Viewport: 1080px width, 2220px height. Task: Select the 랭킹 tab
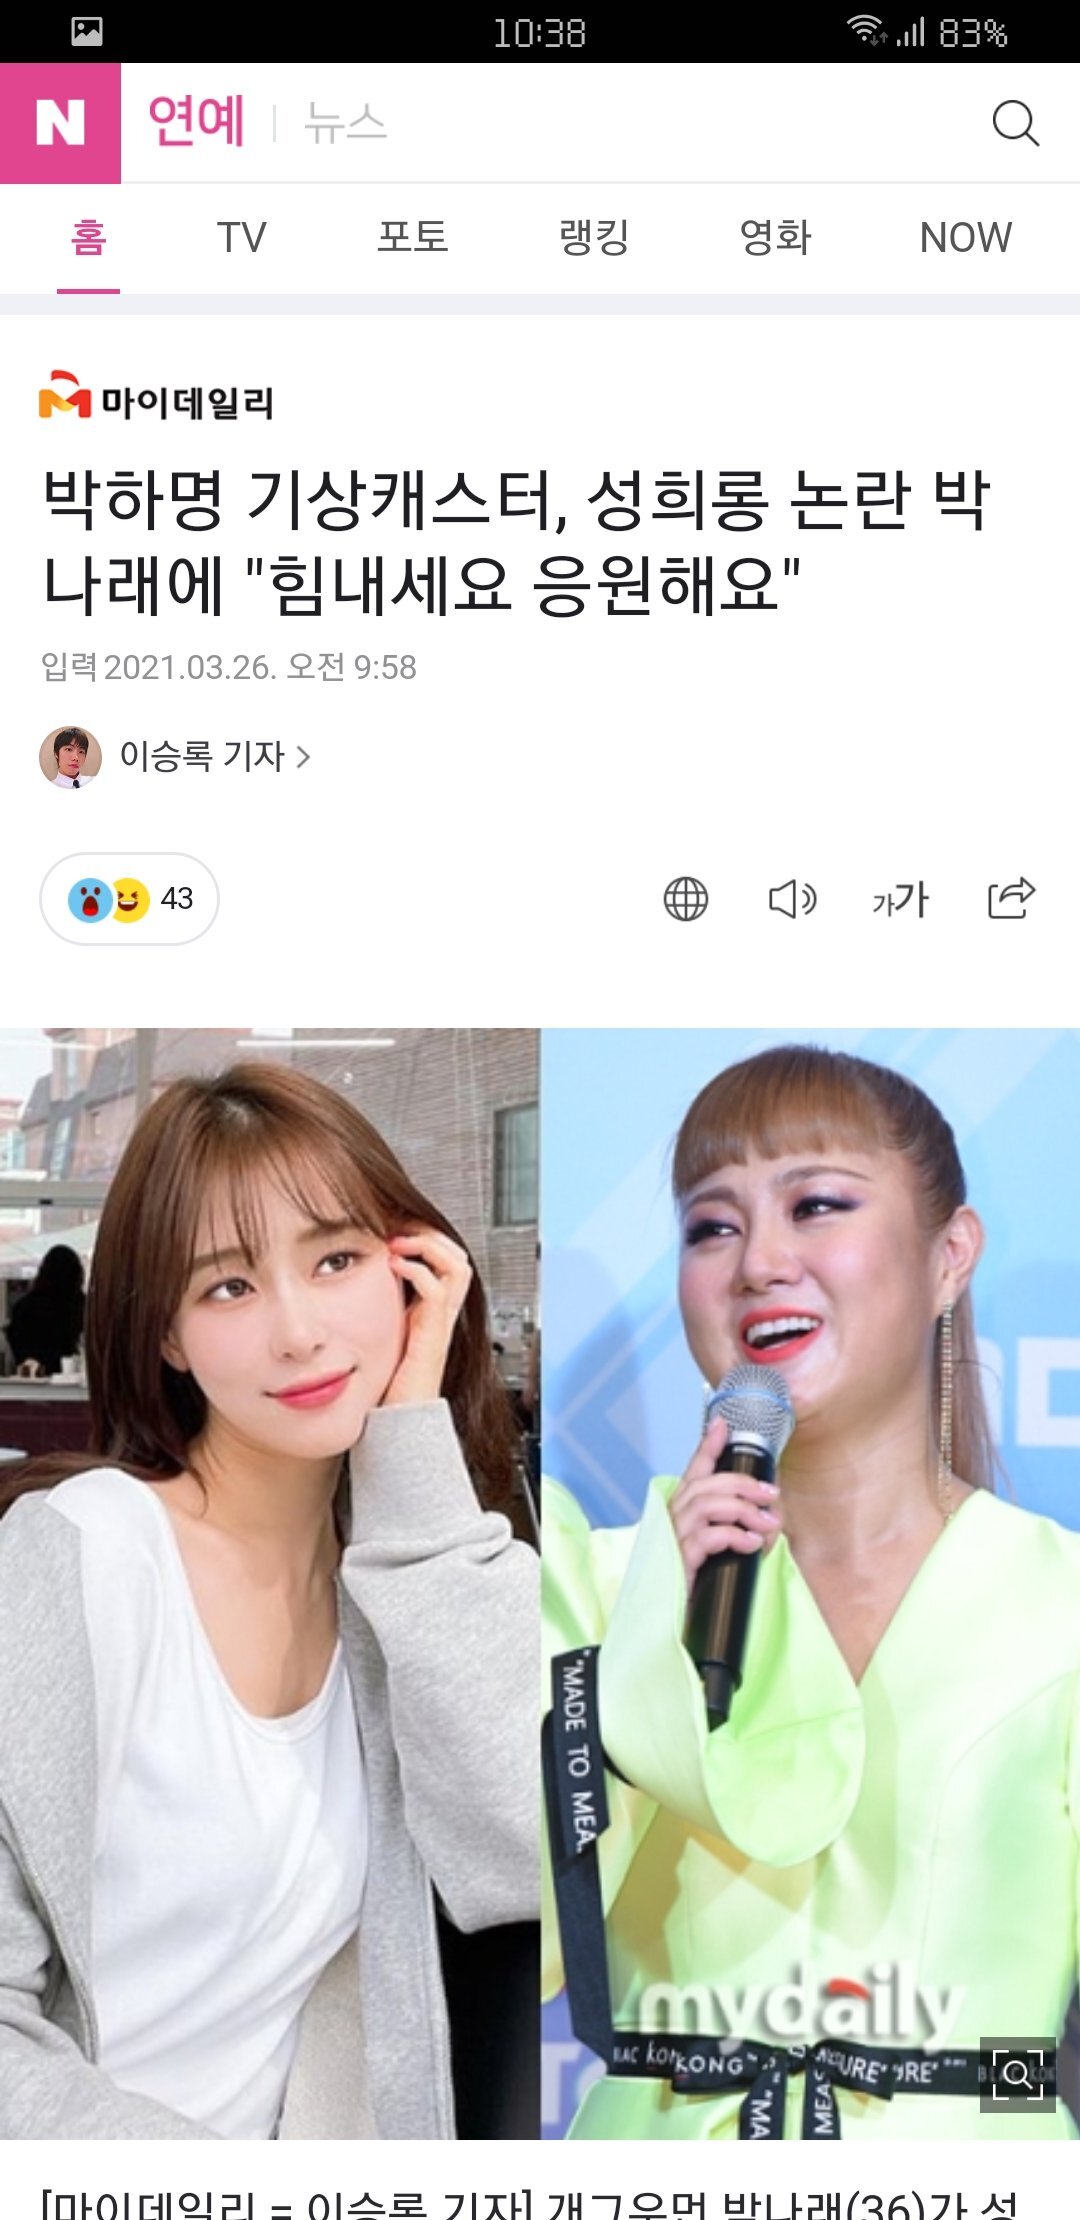tap(594, 238)
